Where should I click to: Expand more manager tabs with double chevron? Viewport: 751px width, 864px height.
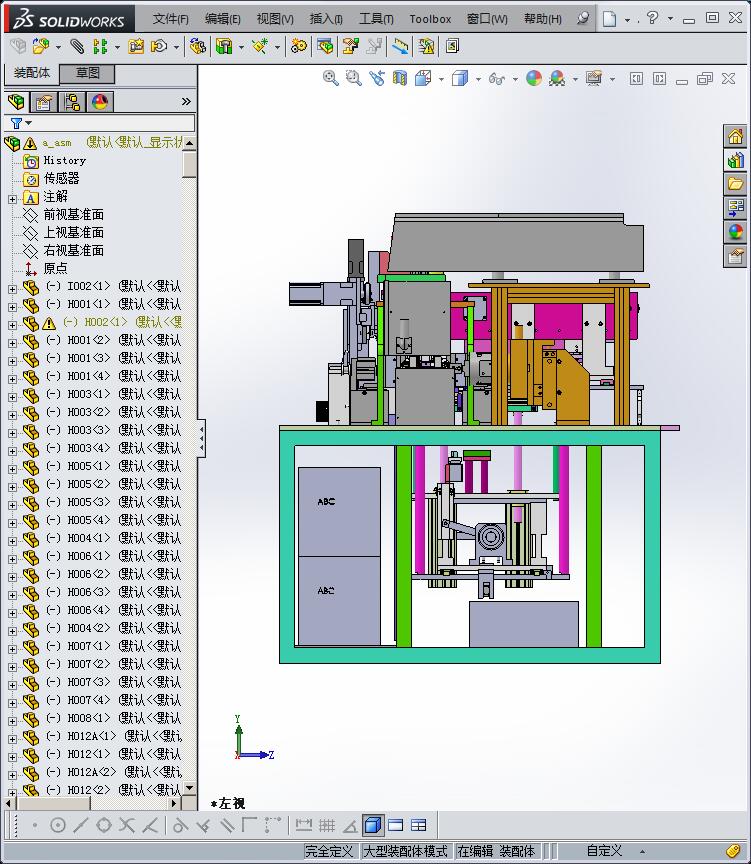186,101
